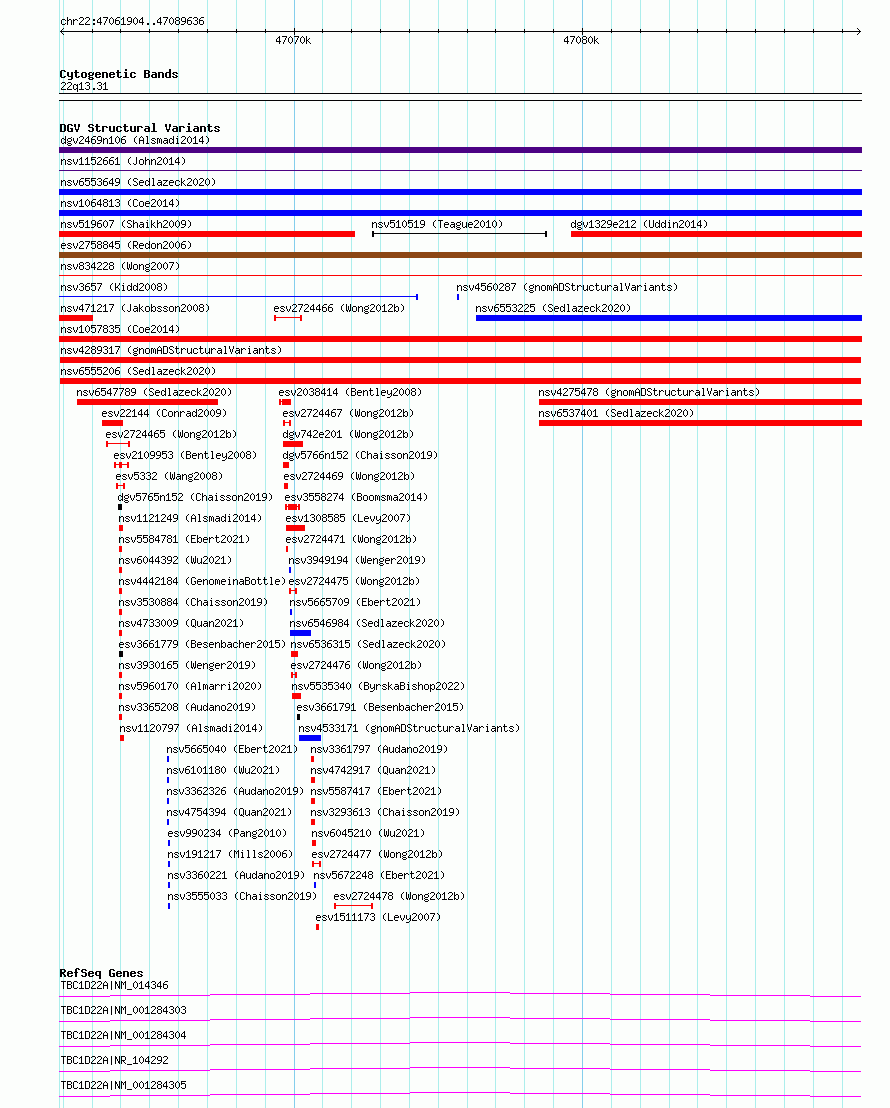Click TBC1D22A|NM_001284303 transcript label

pos(124,1010)
